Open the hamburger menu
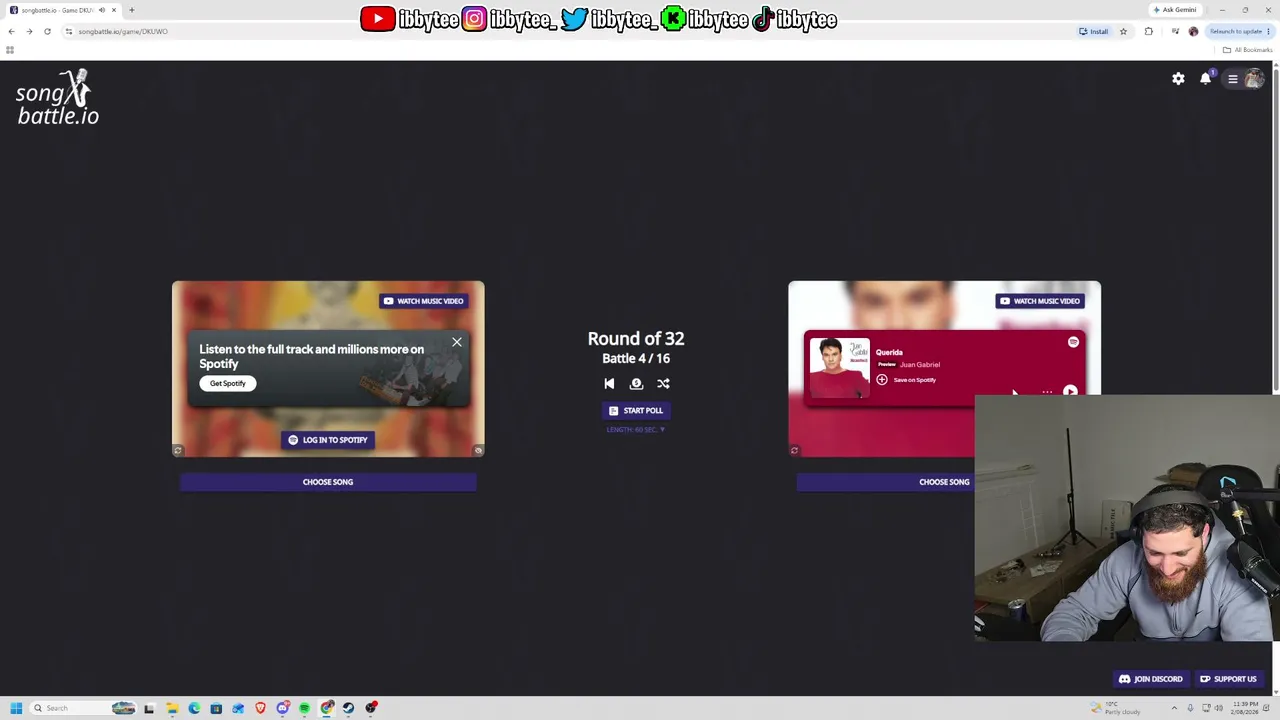This screenshot has width=1280, height=720. (1232, 79)
